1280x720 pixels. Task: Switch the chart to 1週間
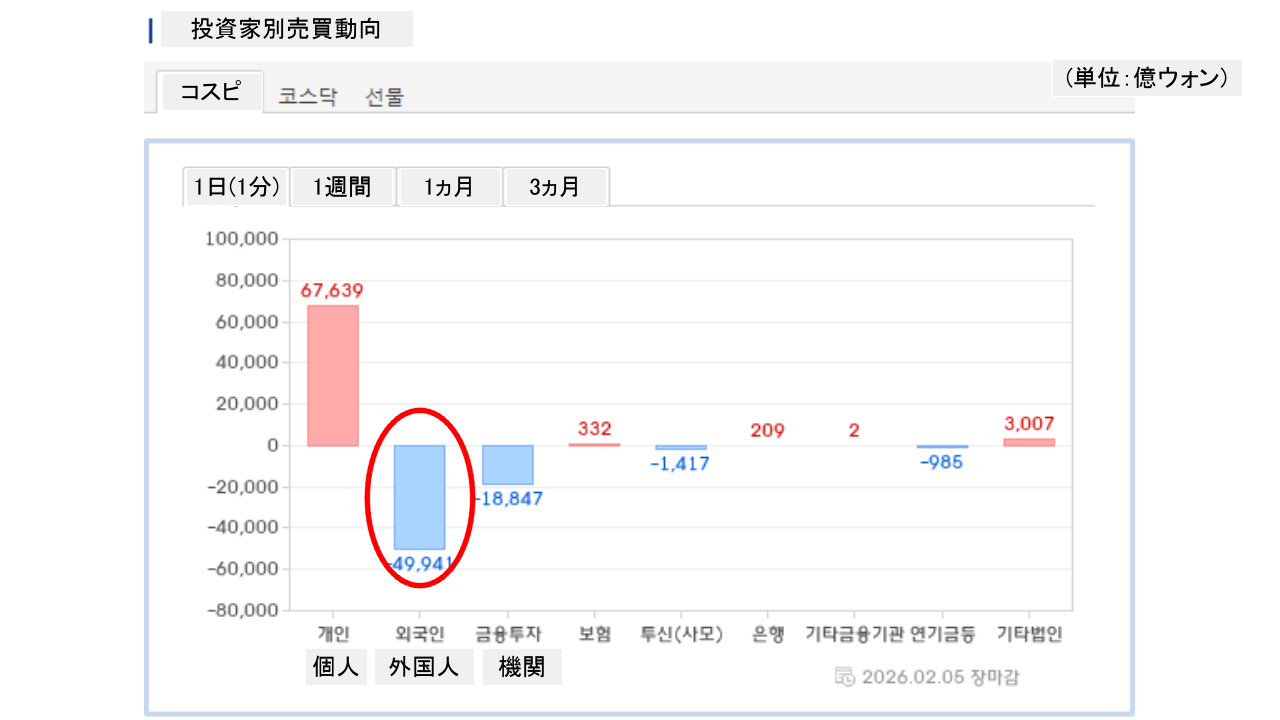coord(342,187)
